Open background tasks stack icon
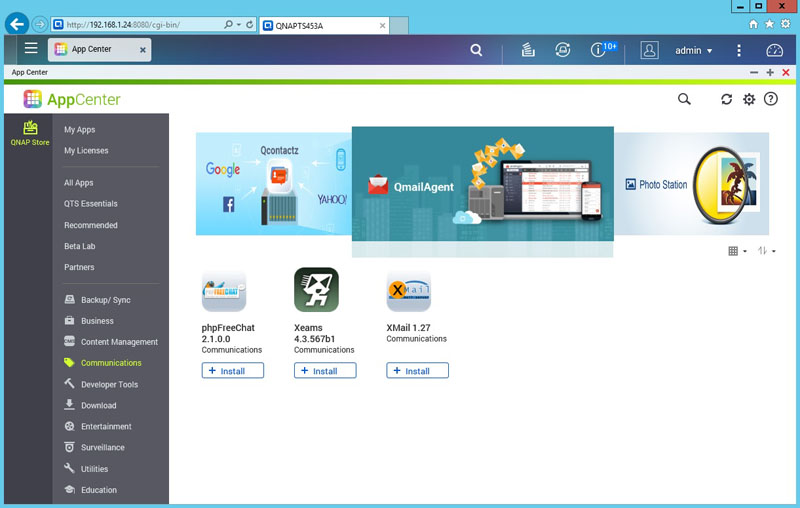This screenshot has height=508, width=800. click(x=528, y=50)
